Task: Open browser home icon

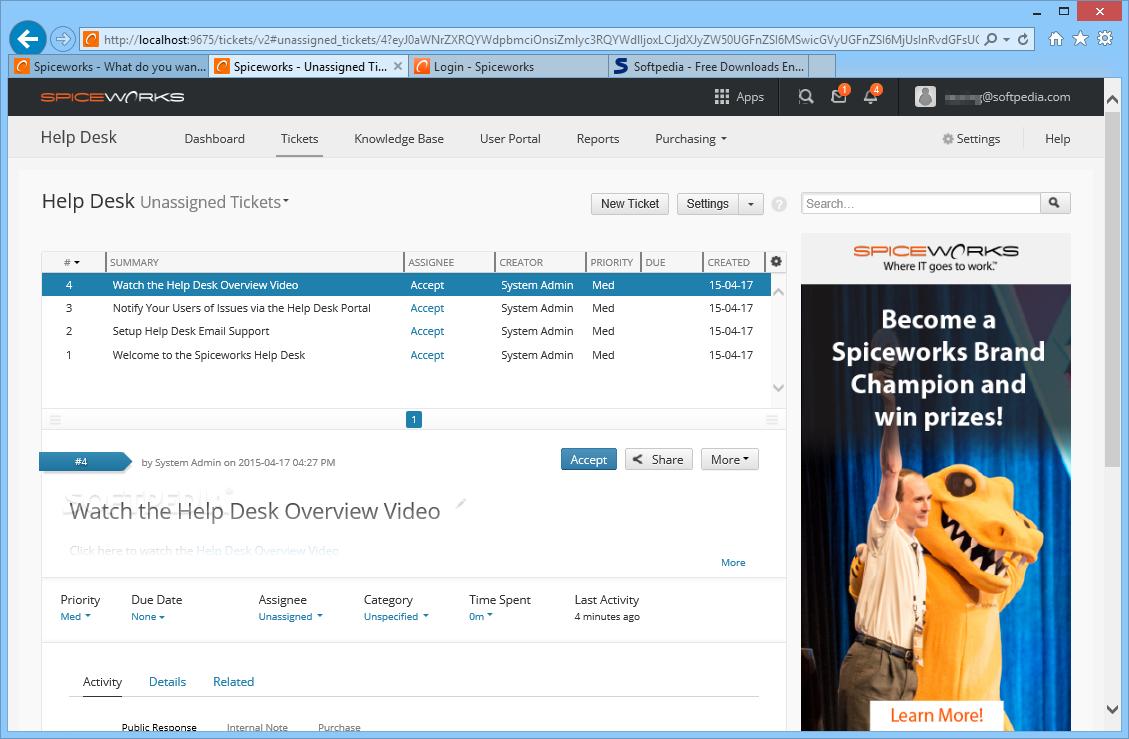Action: coord(1056,39)
